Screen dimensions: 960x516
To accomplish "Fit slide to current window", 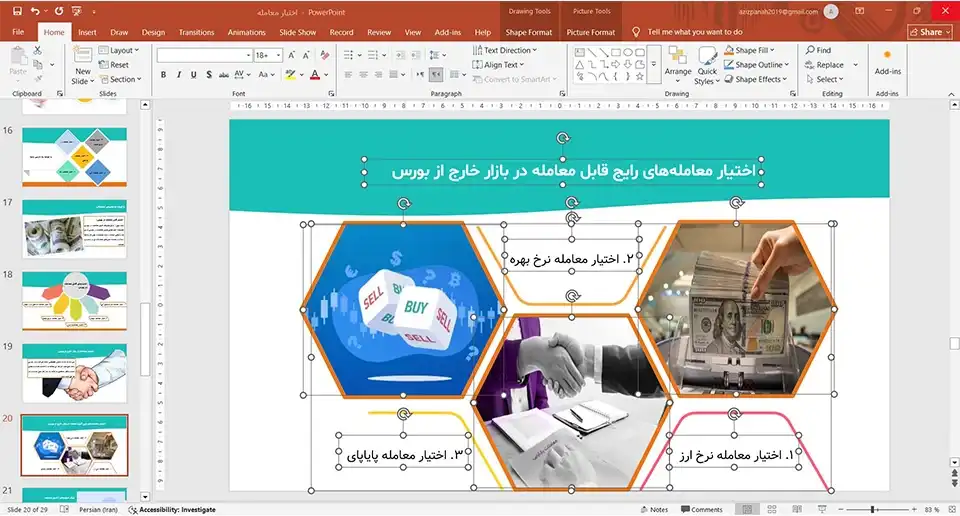I will point(951,509).
